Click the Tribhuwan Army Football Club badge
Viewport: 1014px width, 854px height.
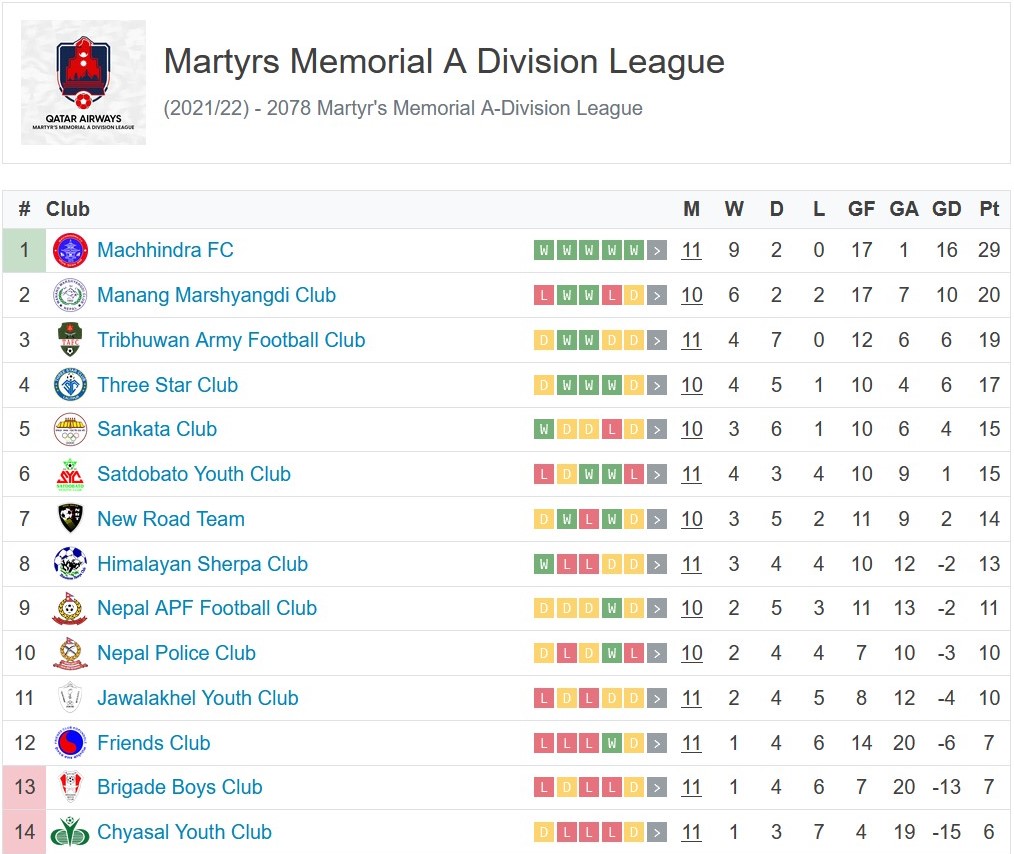pyautogui.click(x=70, y=340)
